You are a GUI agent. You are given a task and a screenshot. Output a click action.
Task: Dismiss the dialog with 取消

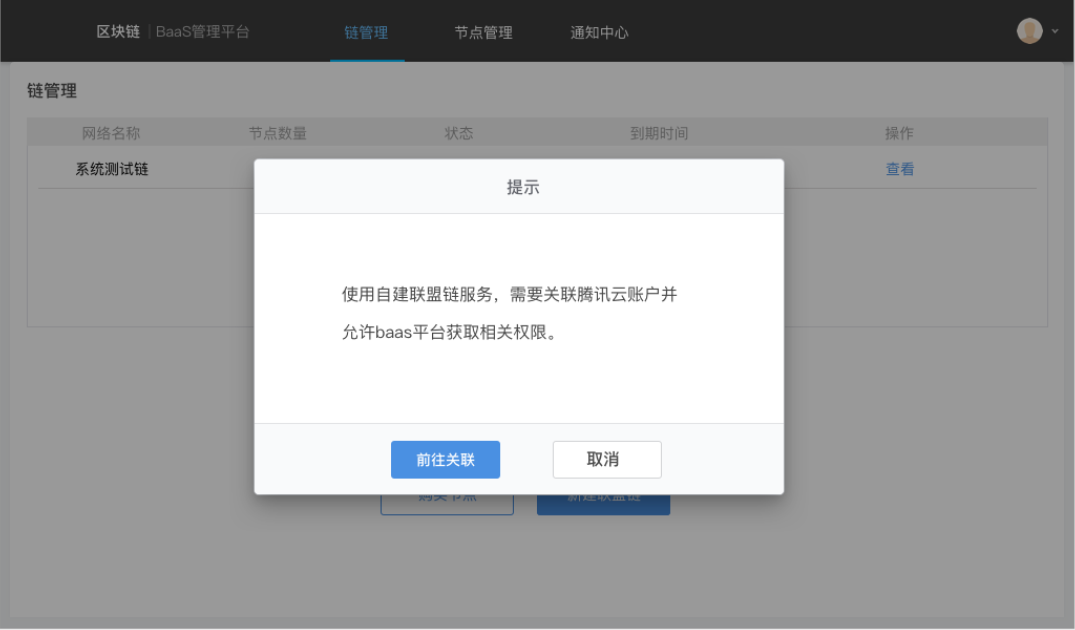607,460
